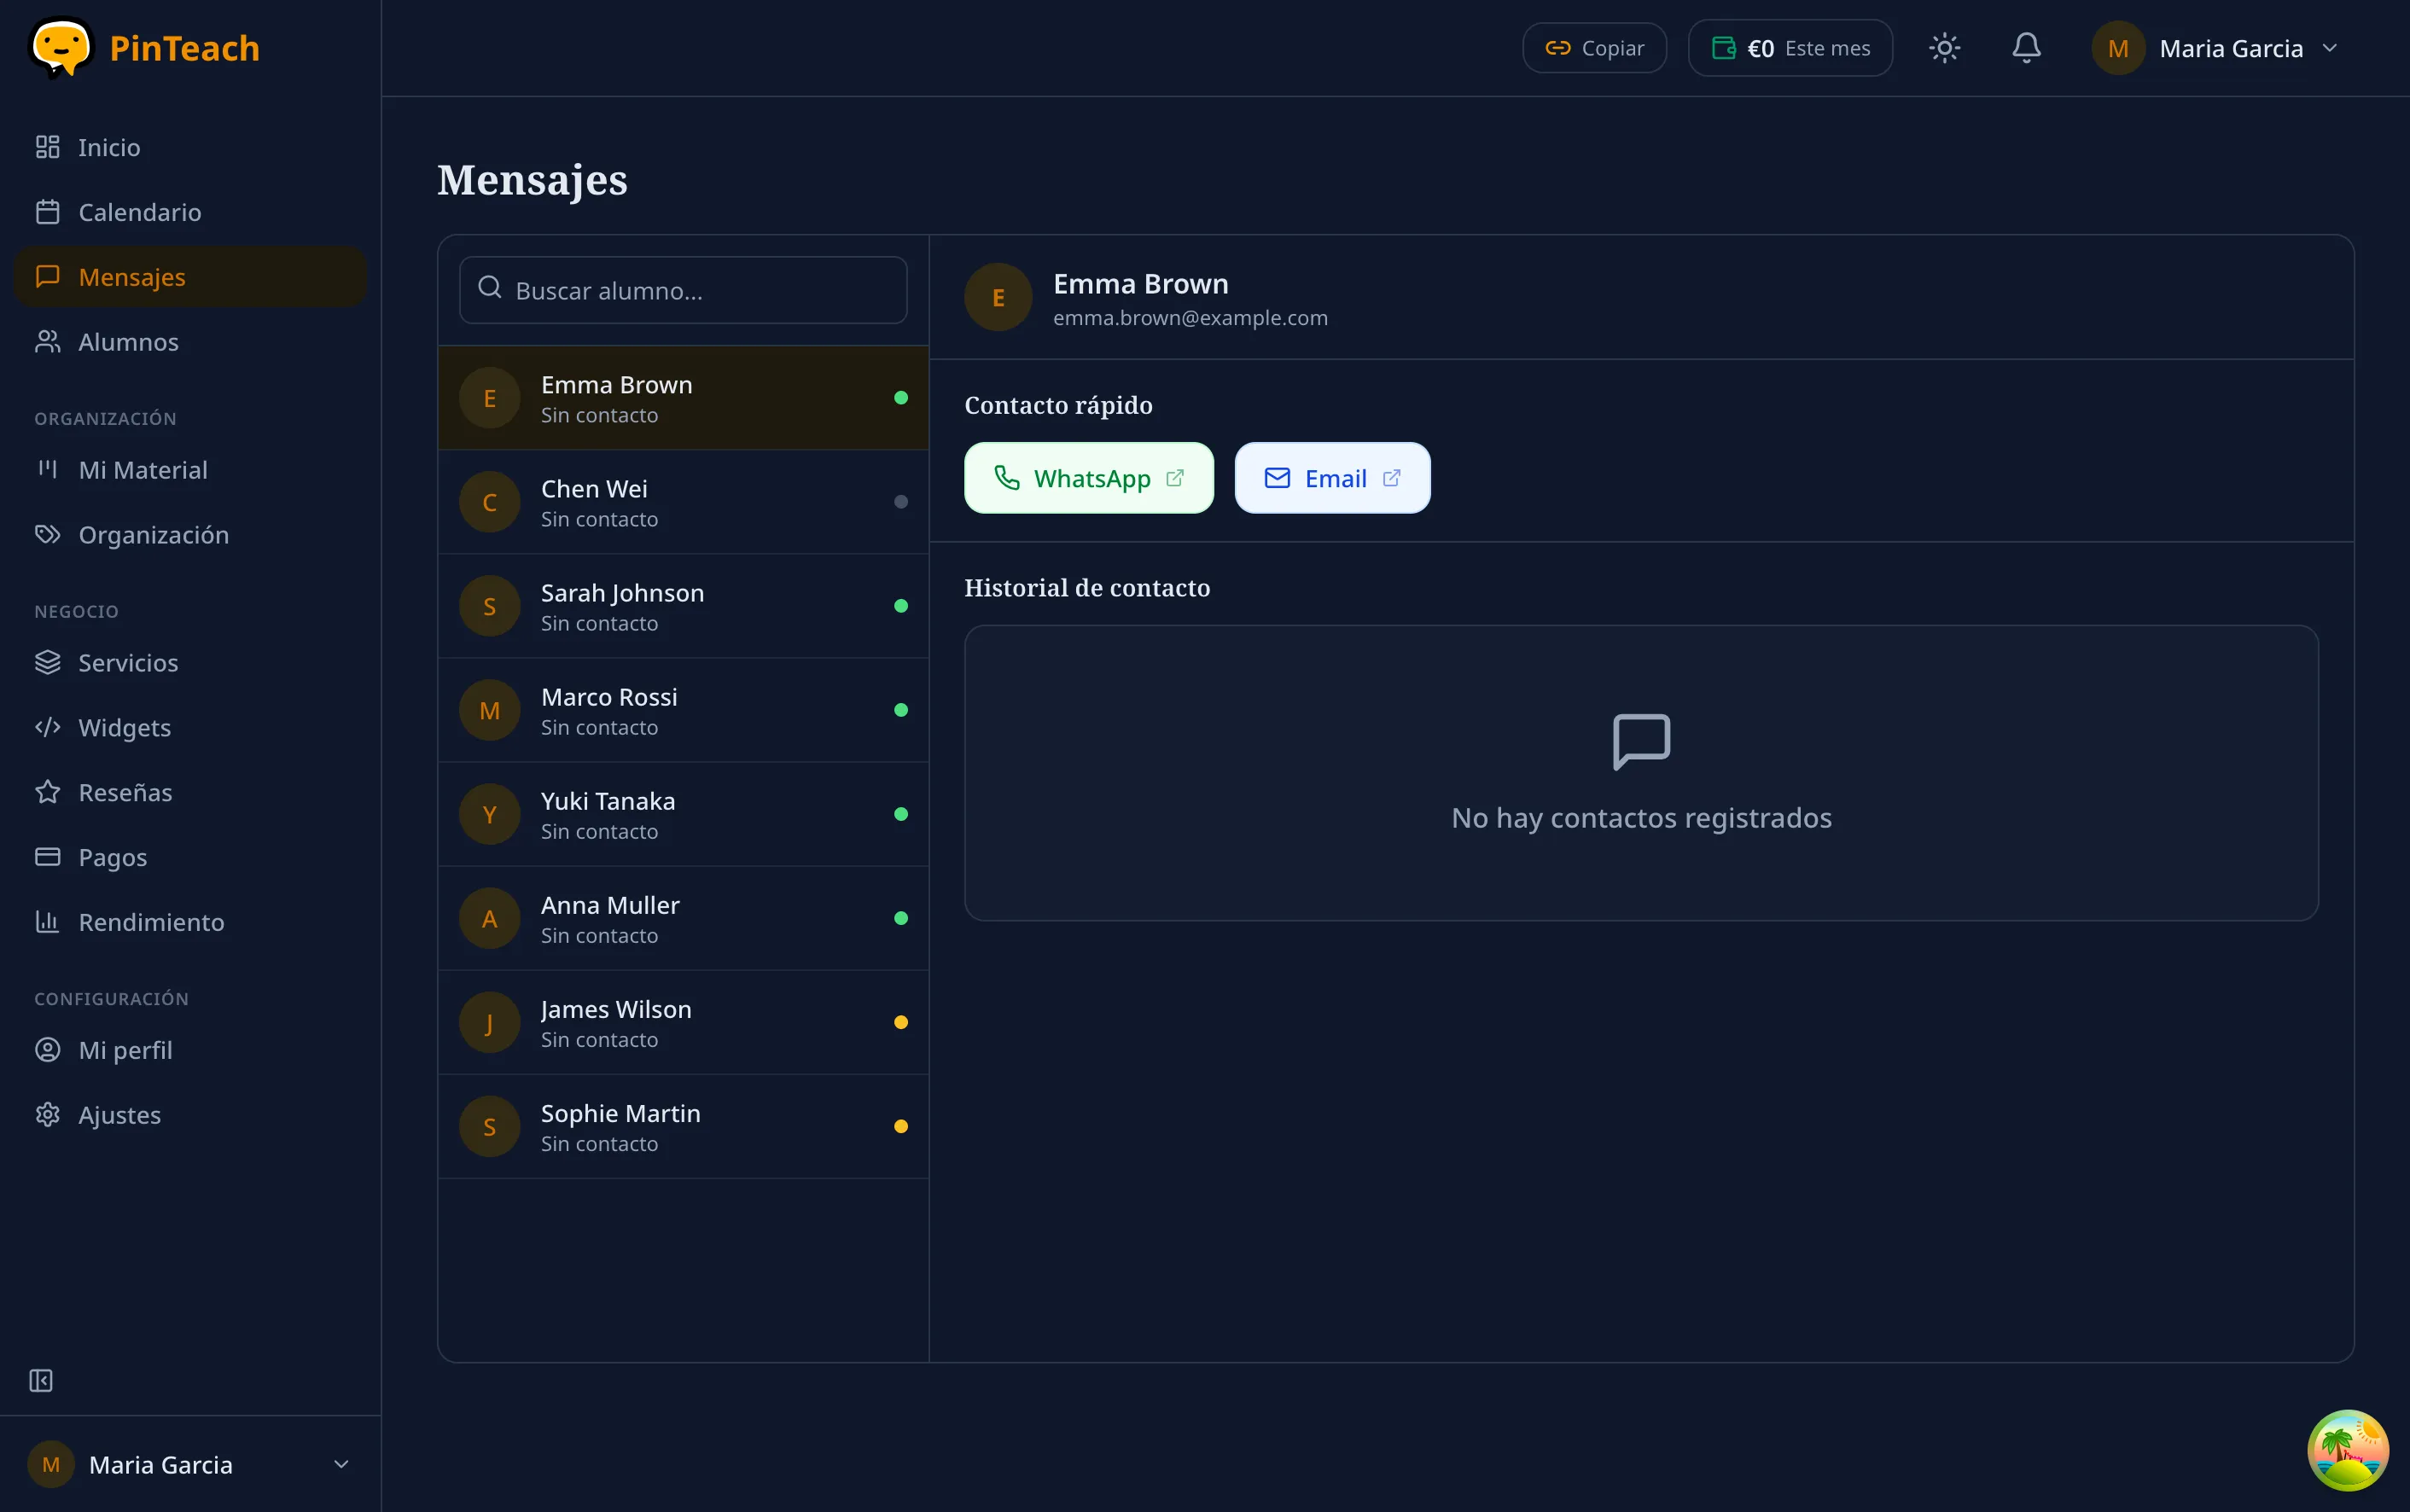Click the Mi Material icon
This screenshot has width=2410, height=1512.
click(47, 469)
